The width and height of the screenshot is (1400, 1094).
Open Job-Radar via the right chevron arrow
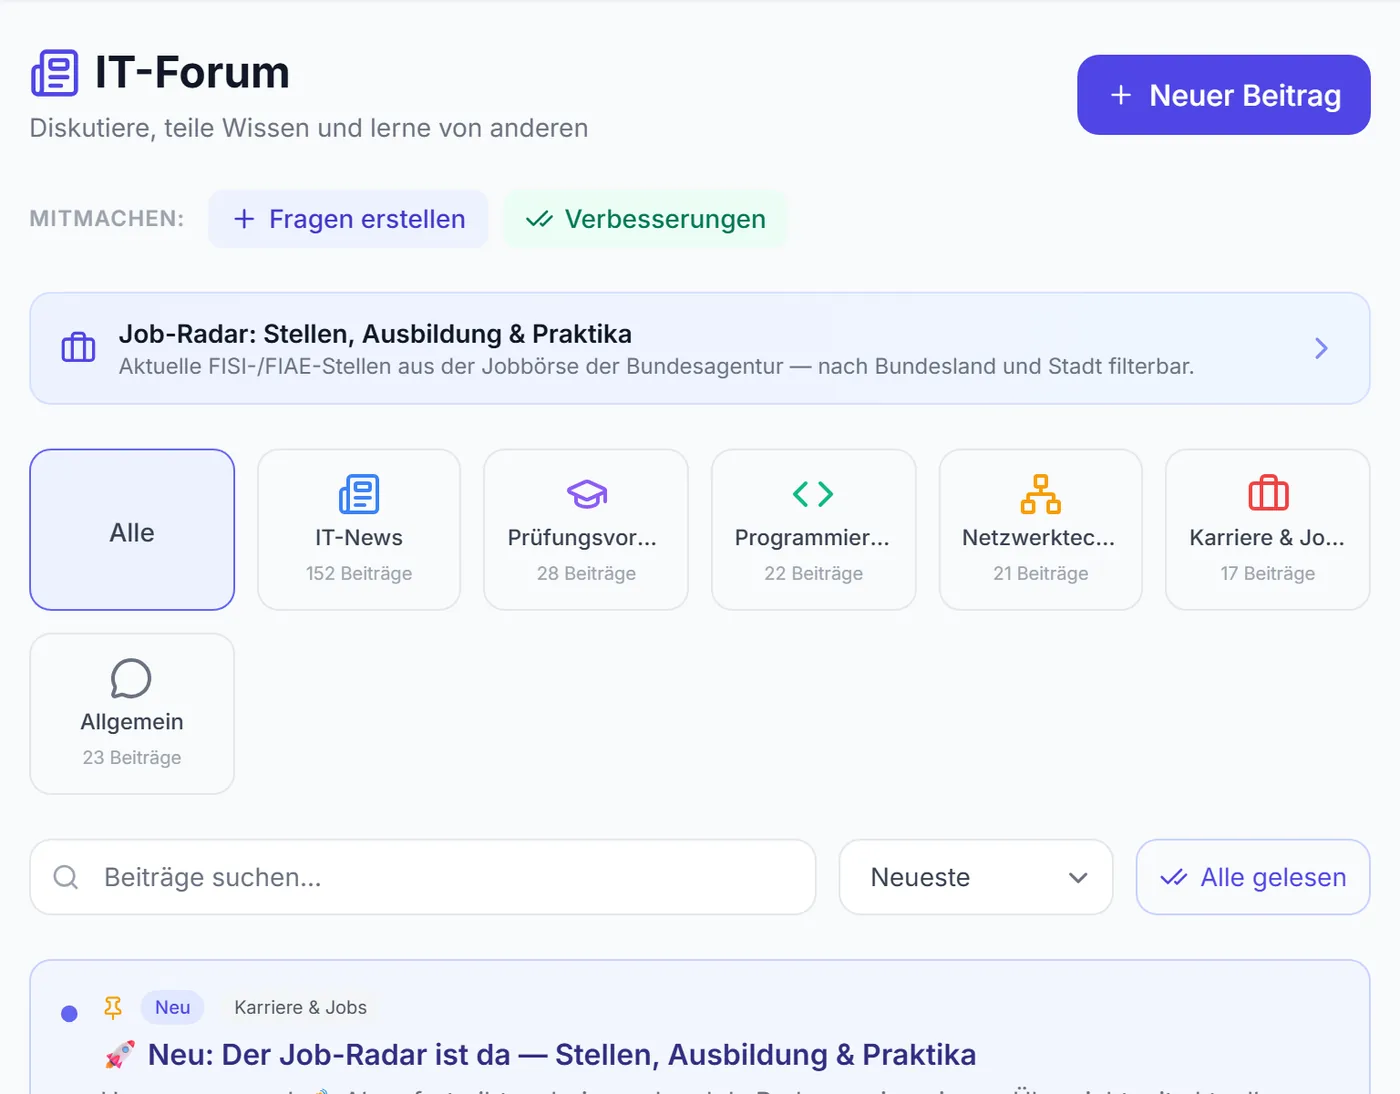1321,348
